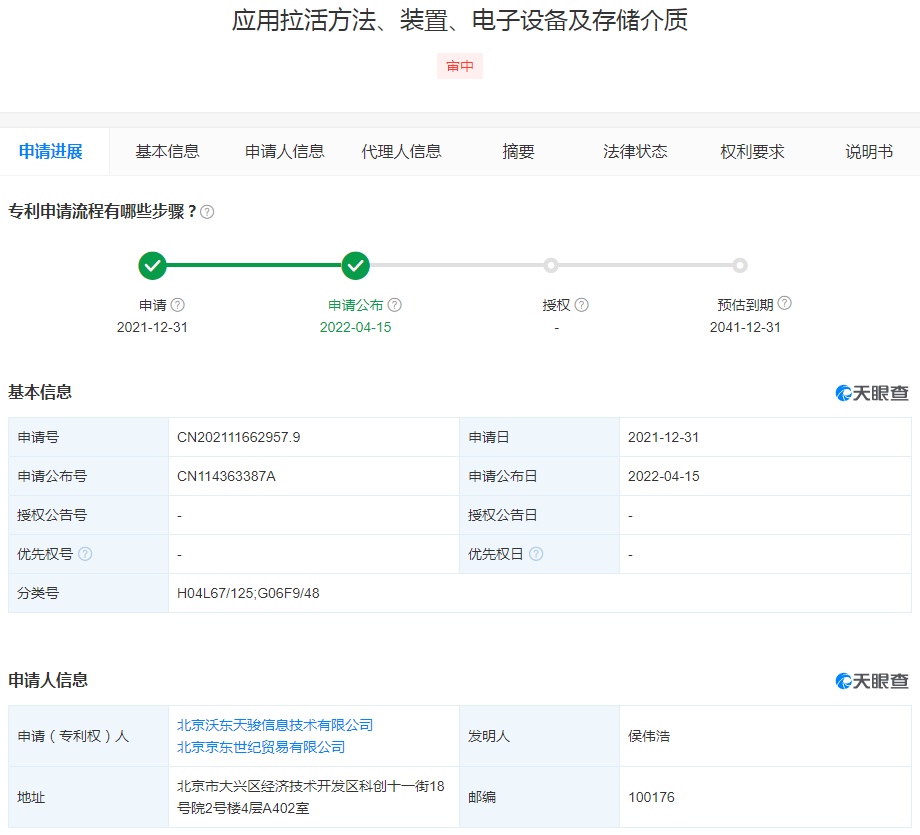Click the help icon next to 申请公布
This screenshot has height=835, width=920.
(x=395, y=305)
